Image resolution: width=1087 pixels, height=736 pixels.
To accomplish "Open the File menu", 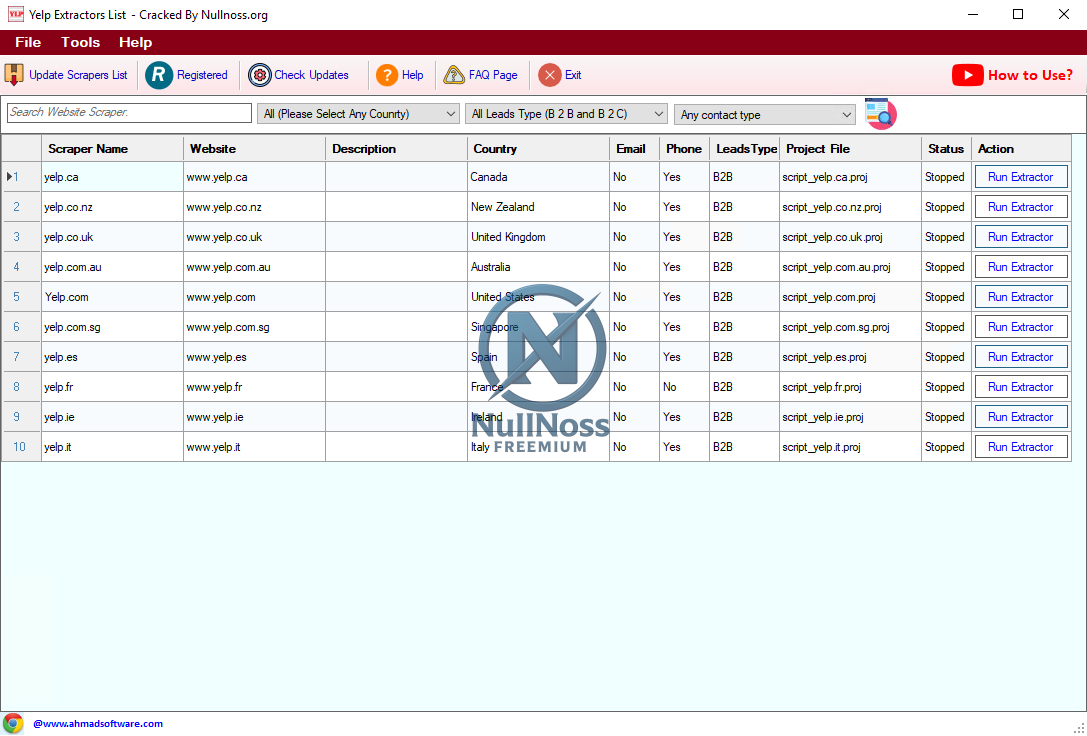I will pyautogui.click(x=27, y=42).
